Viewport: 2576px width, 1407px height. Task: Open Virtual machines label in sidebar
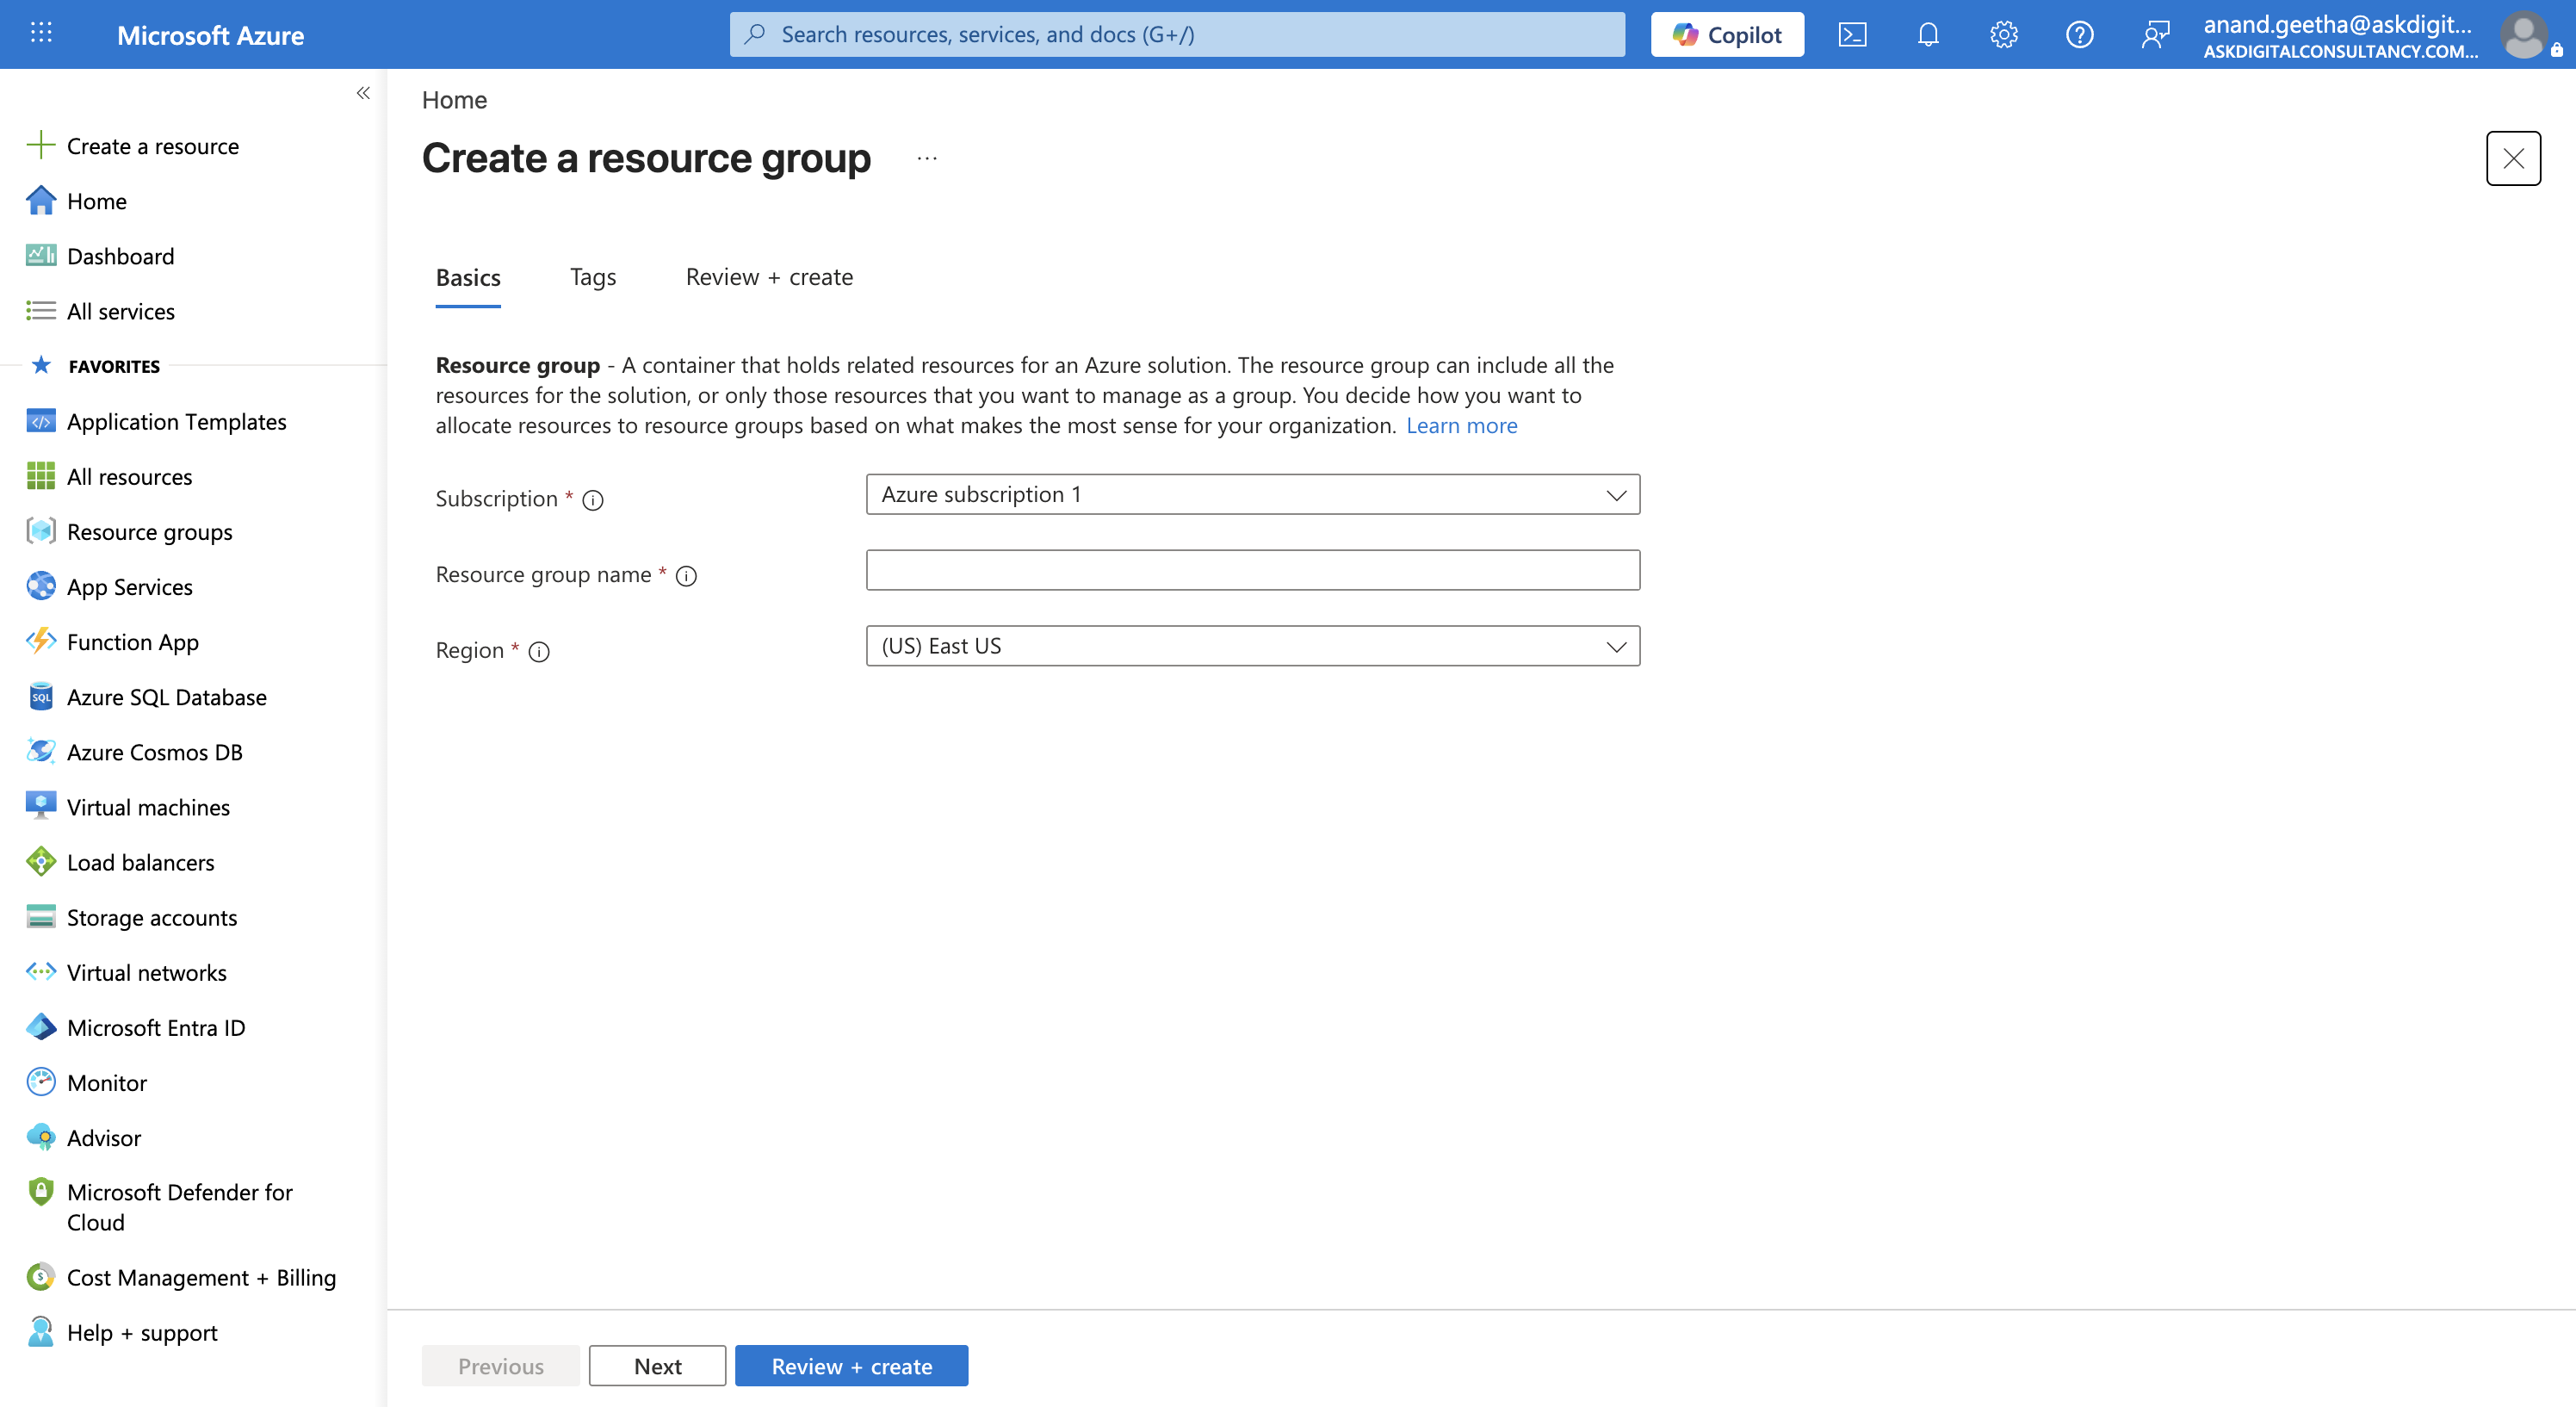(x=148, y=807)
